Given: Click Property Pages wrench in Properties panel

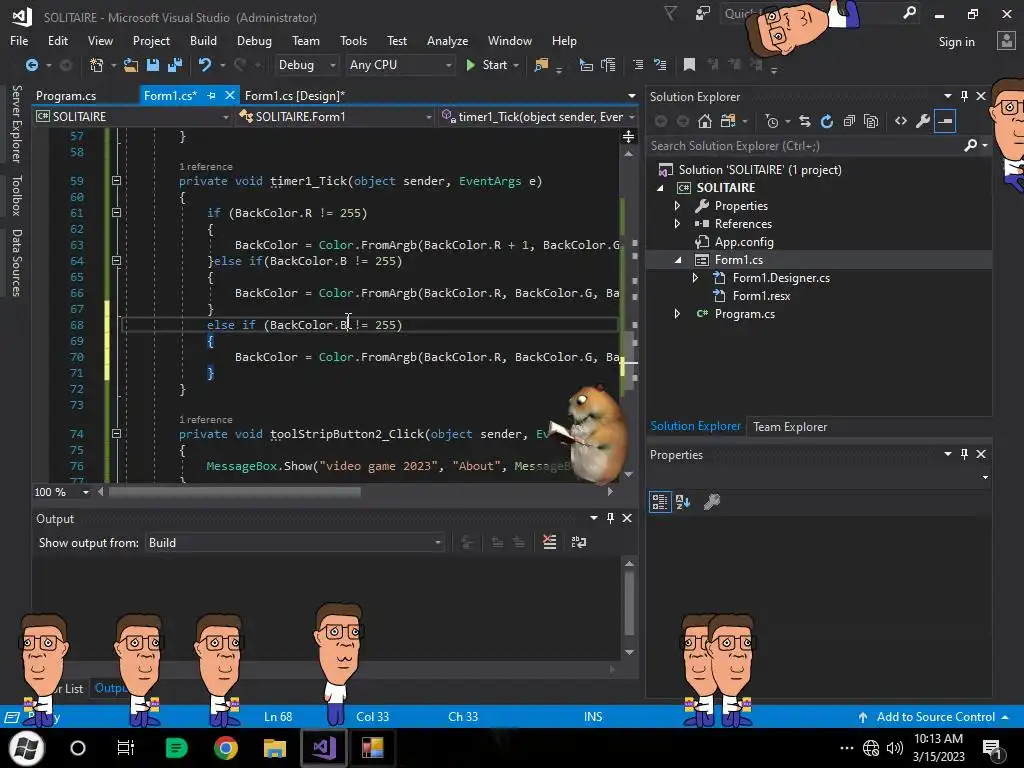Looking at the screenshot, I should (x=712, y=502).
